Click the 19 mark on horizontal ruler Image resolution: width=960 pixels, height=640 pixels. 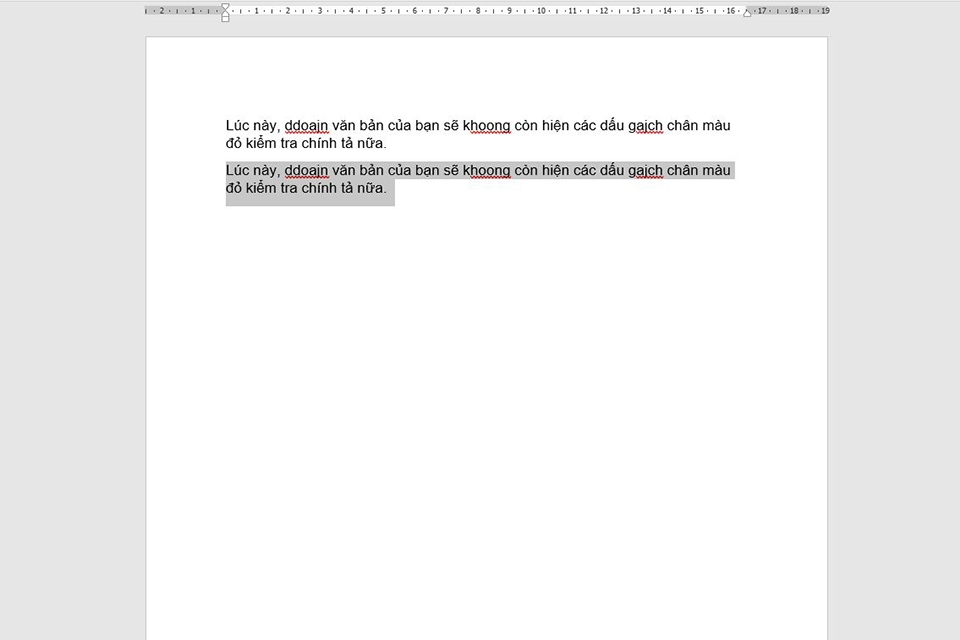click(825, 11)
